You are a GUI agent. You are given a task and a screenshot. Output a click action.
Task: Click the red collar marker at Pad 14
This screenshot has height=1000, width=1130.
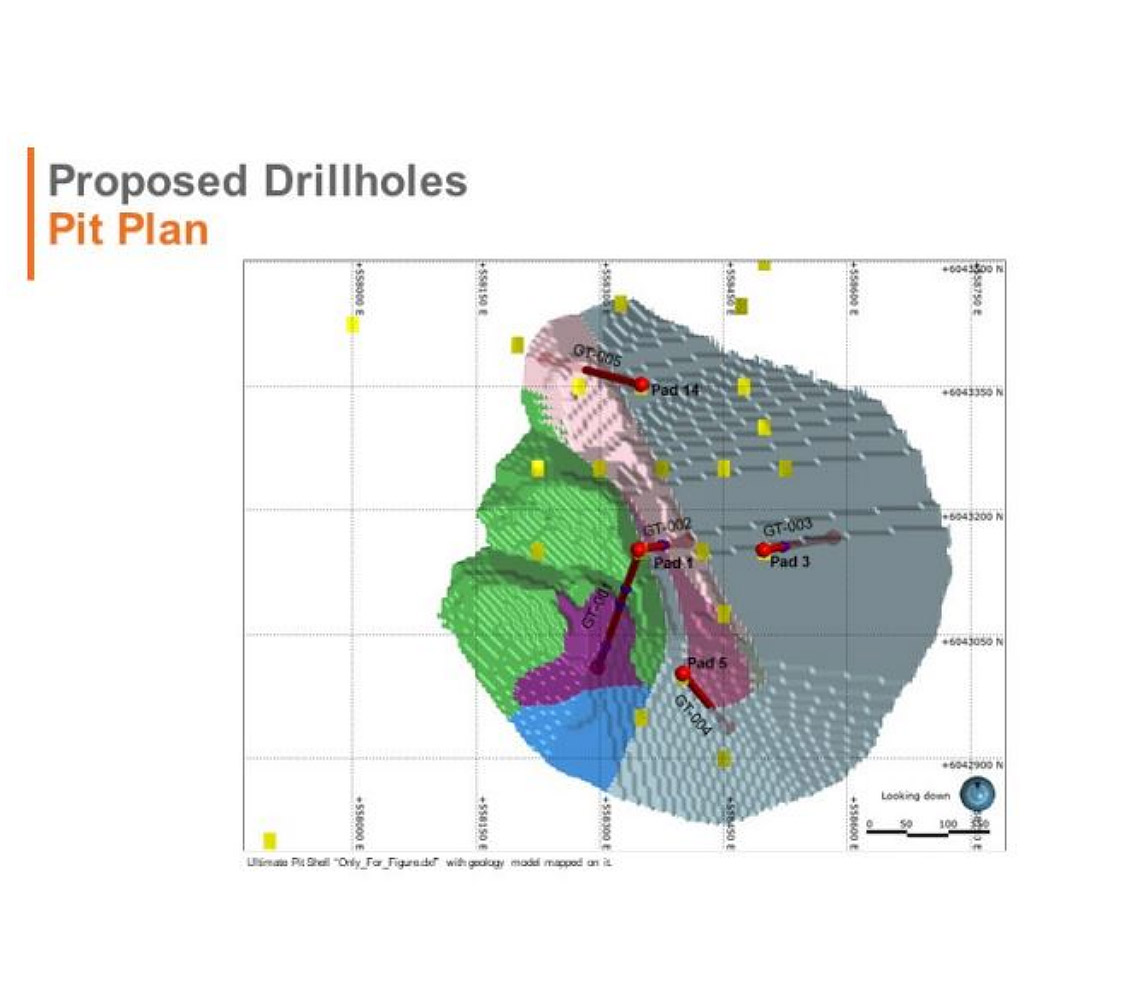642,384
